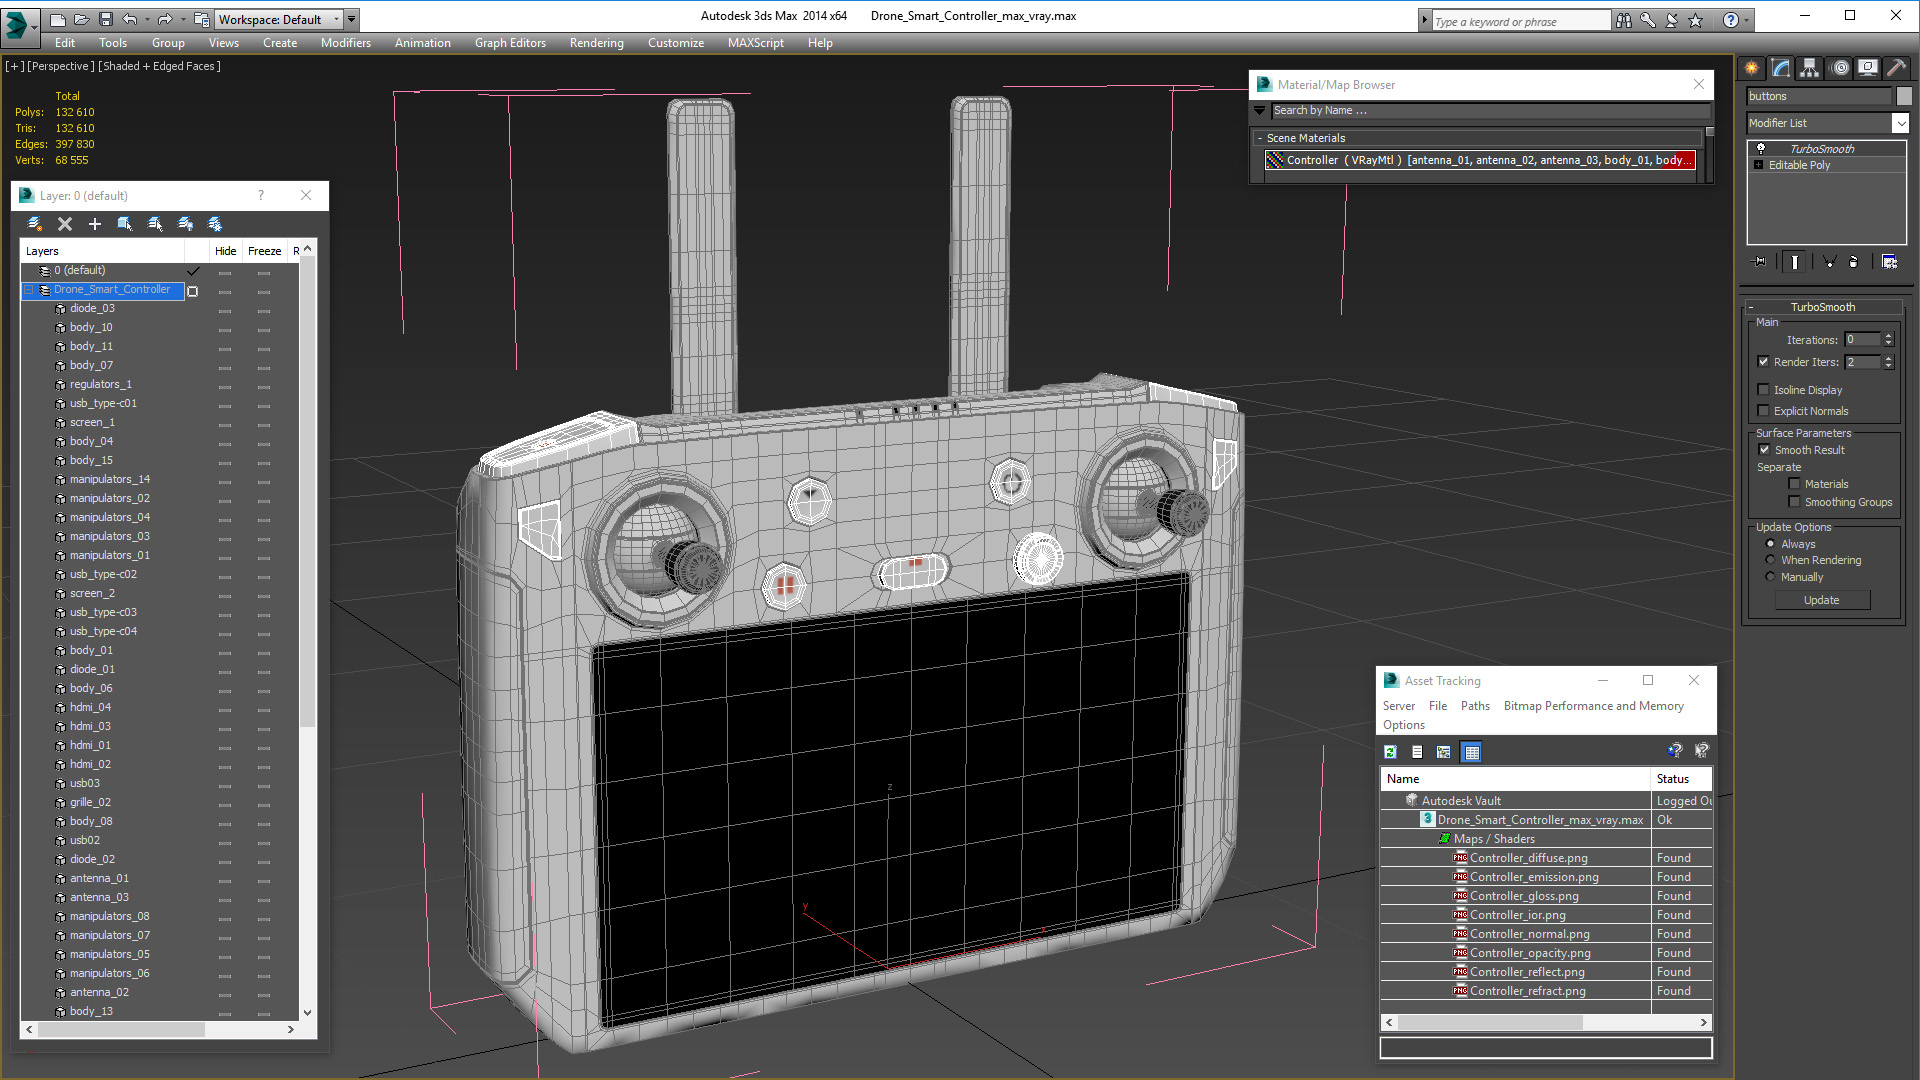Click Create New Layer icon in Layer panel
This screenshot has width=1920, height=1080.
pyautogui.click(x=35, y=224)
